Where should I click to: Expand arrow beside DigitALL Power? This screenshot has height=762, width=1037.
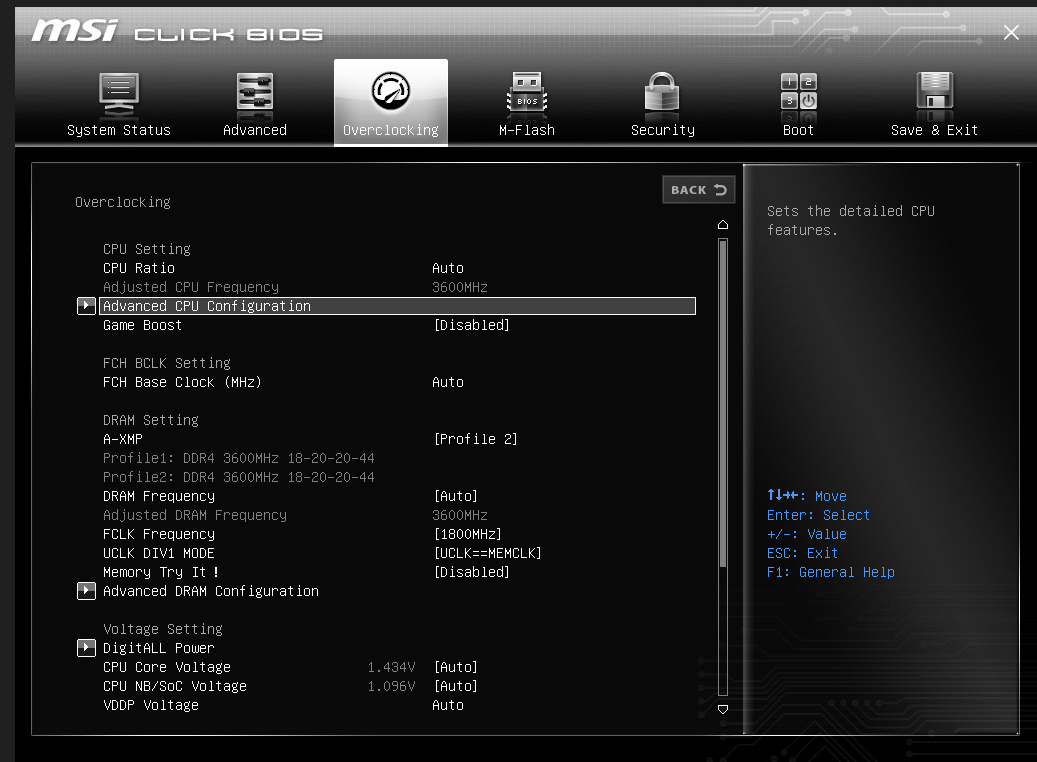(x=86, y=648)
